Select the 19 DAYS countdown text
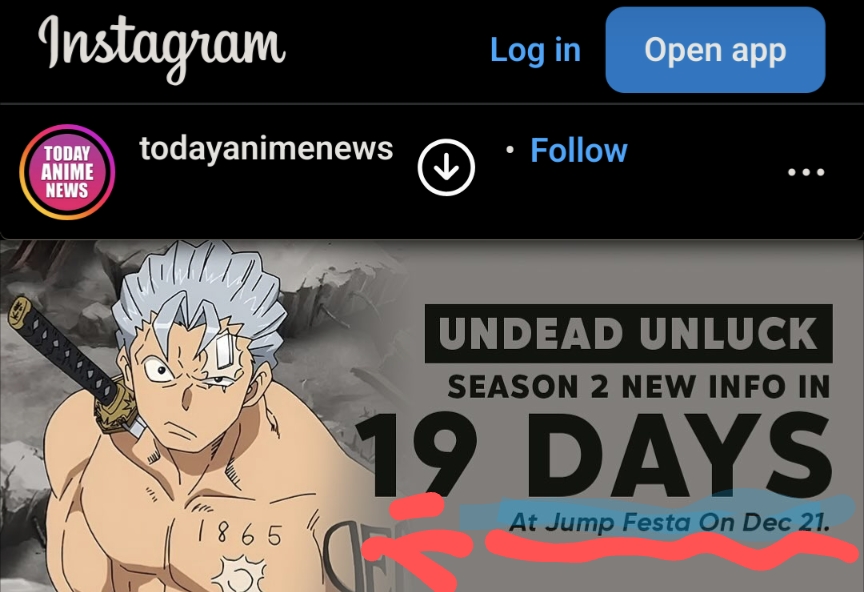Screen dimensions: 864x592 click(594, 454)
